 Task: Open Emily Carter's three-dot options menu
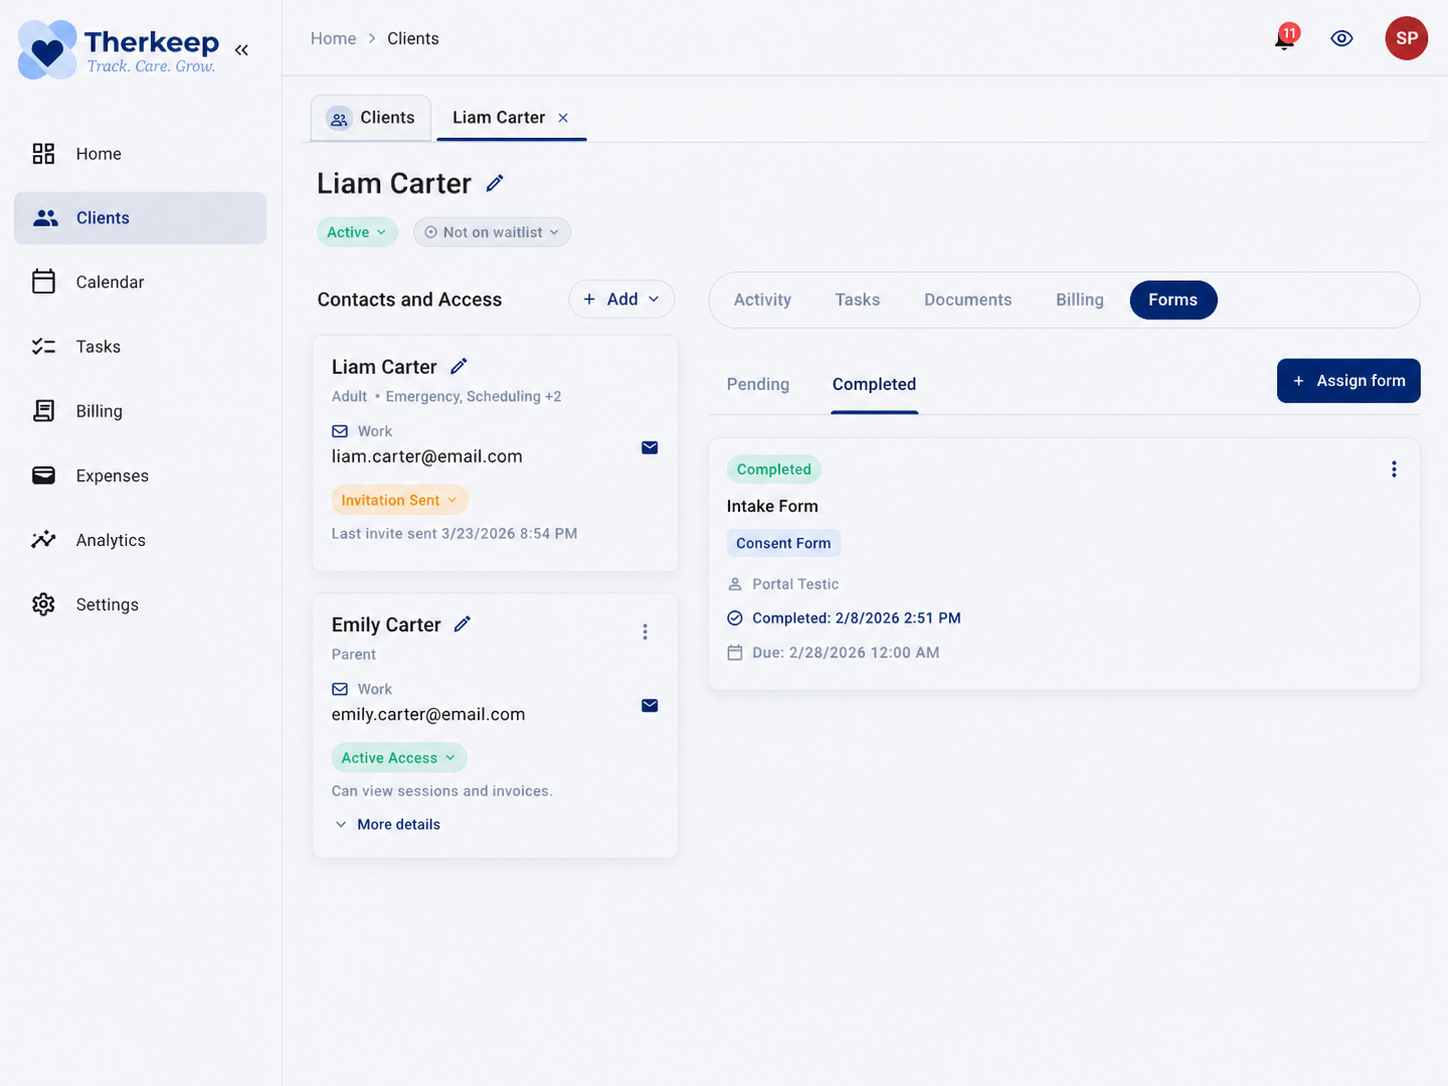pyautogui.click(x=645, y=632)
